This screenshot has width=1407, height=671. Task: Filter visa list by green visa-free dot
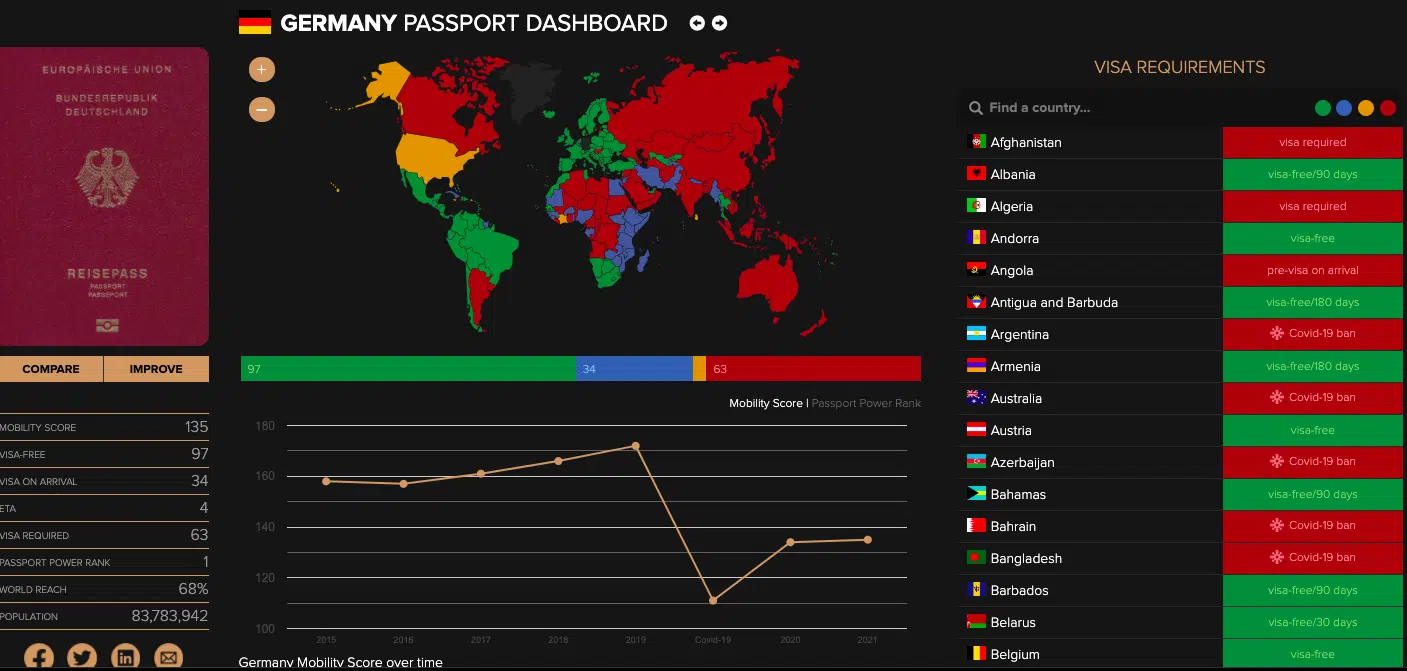[x=1323, y=108]
